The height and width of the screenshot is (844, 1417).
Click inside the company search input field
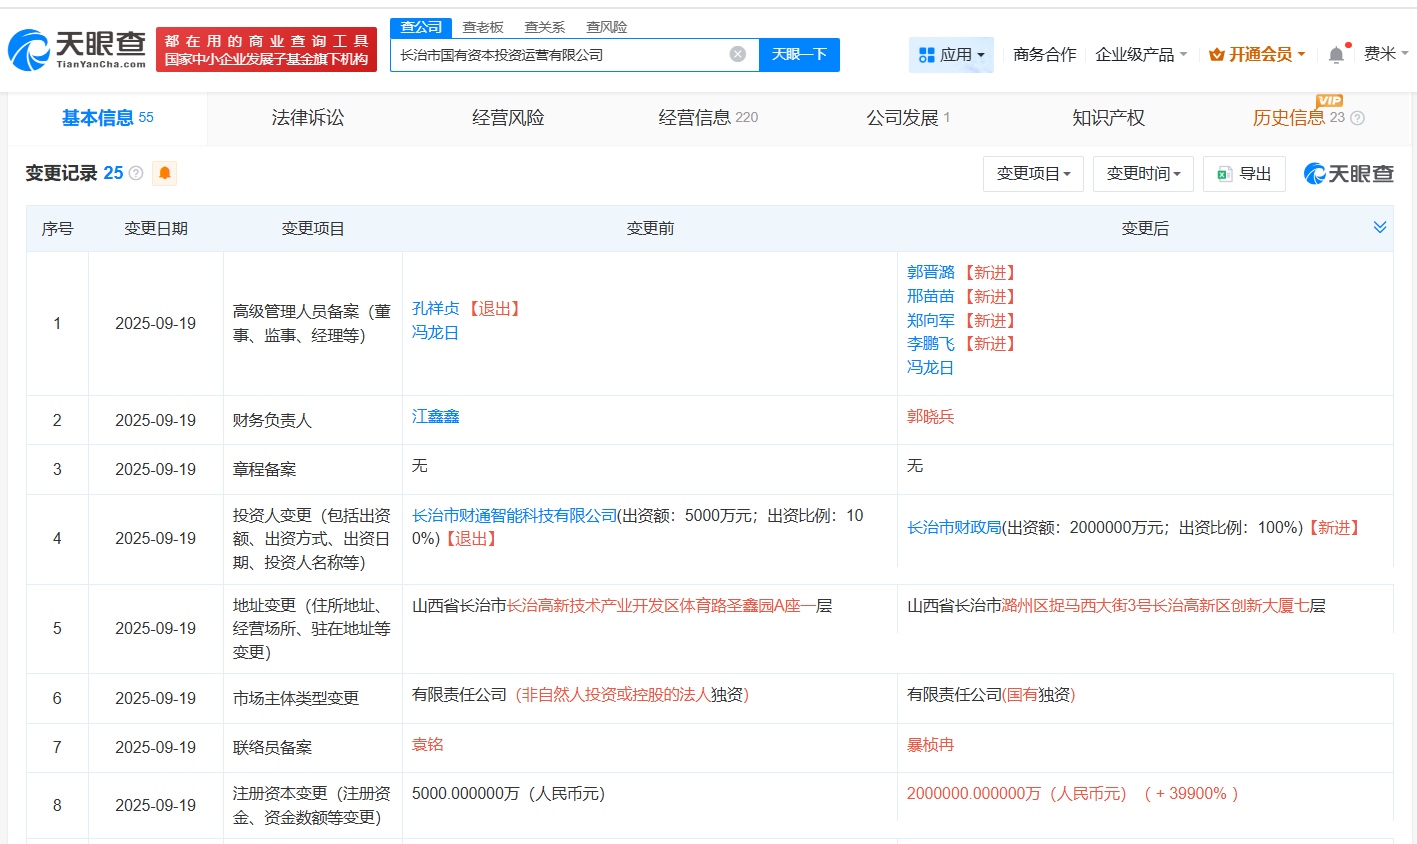[570, 55]
